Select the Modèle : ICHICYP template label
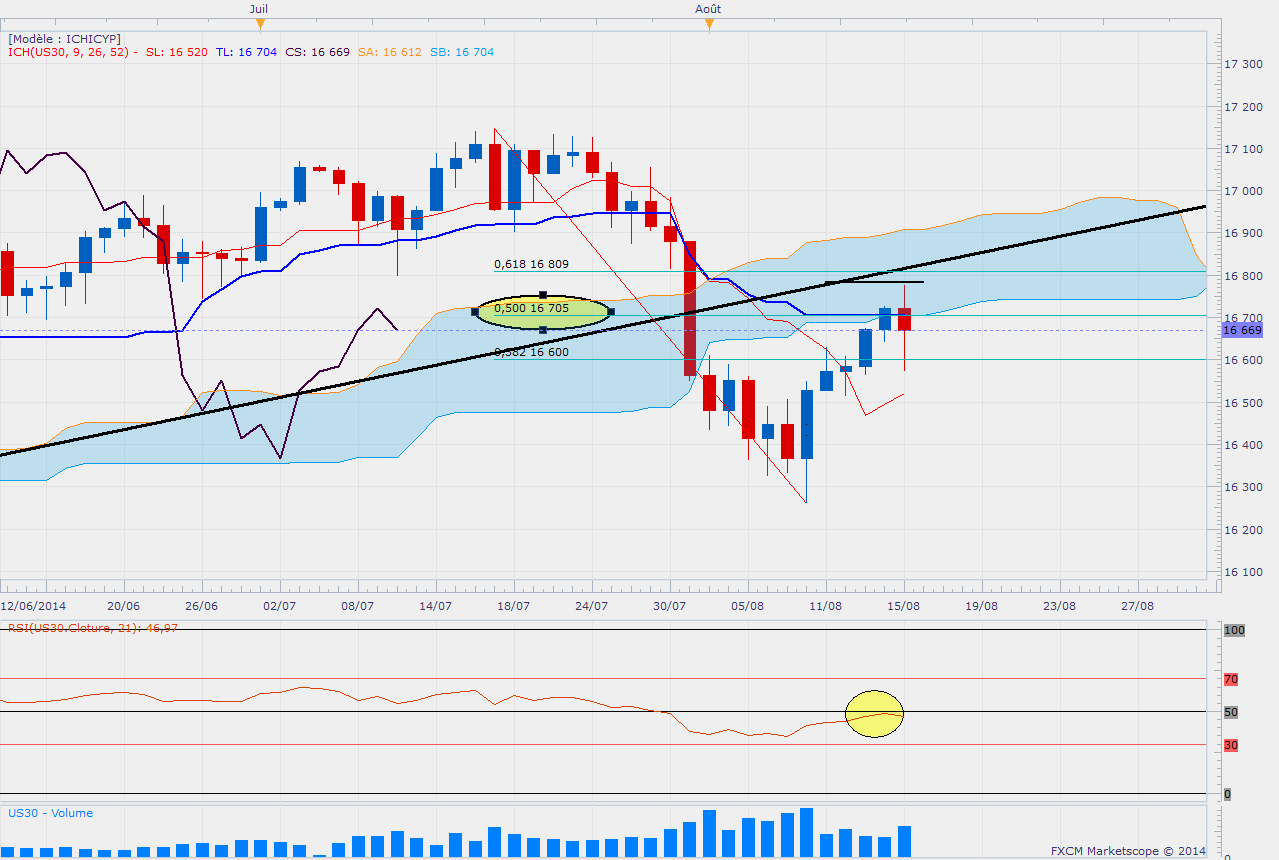1279x860 pixels. (x=64, y=38)
